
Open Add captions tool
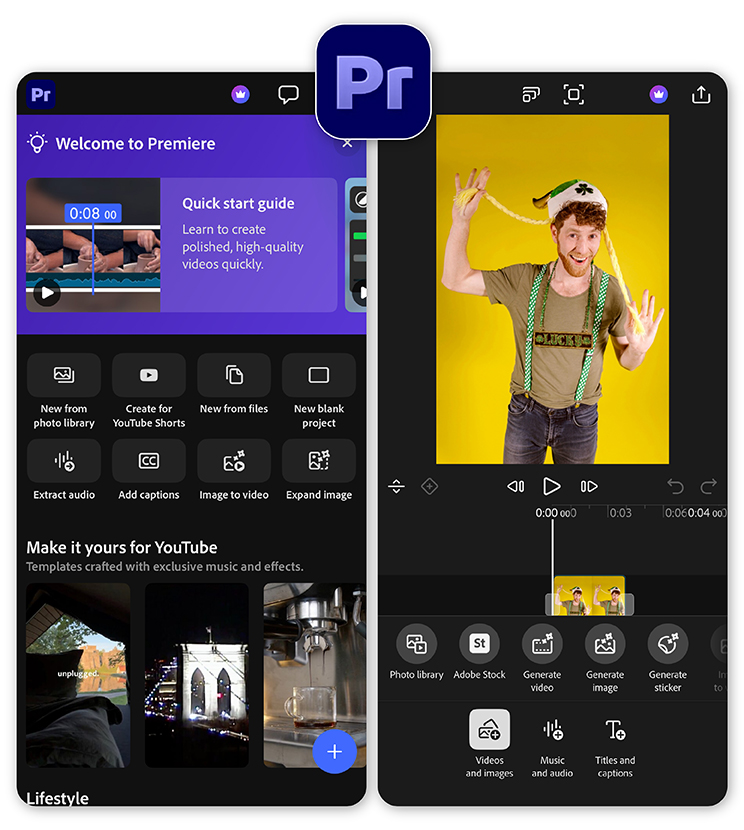tap(149, 471)
